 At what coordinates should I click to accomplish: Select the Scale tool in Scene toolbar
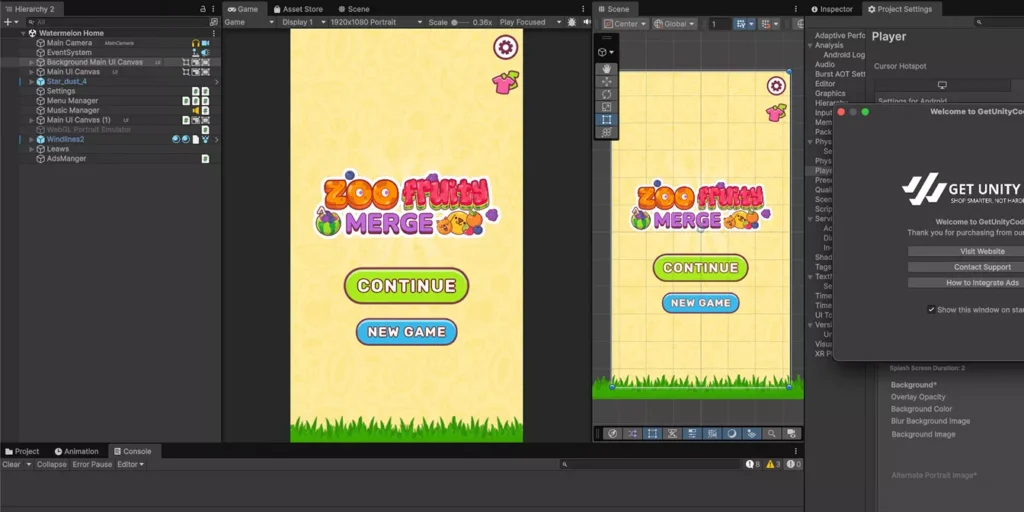[x=606, y=107]
